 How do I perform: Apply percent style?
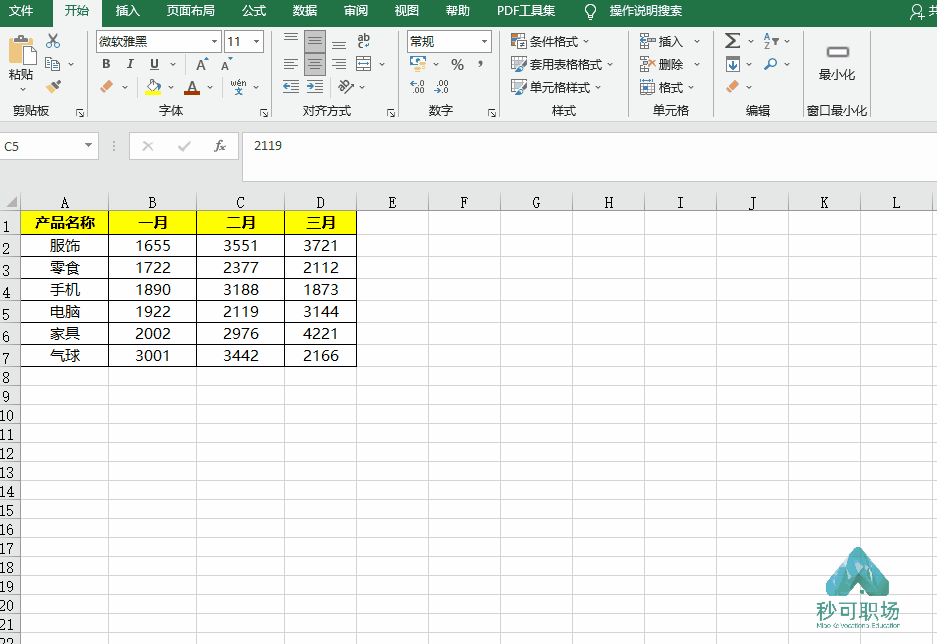coord(458,64)
